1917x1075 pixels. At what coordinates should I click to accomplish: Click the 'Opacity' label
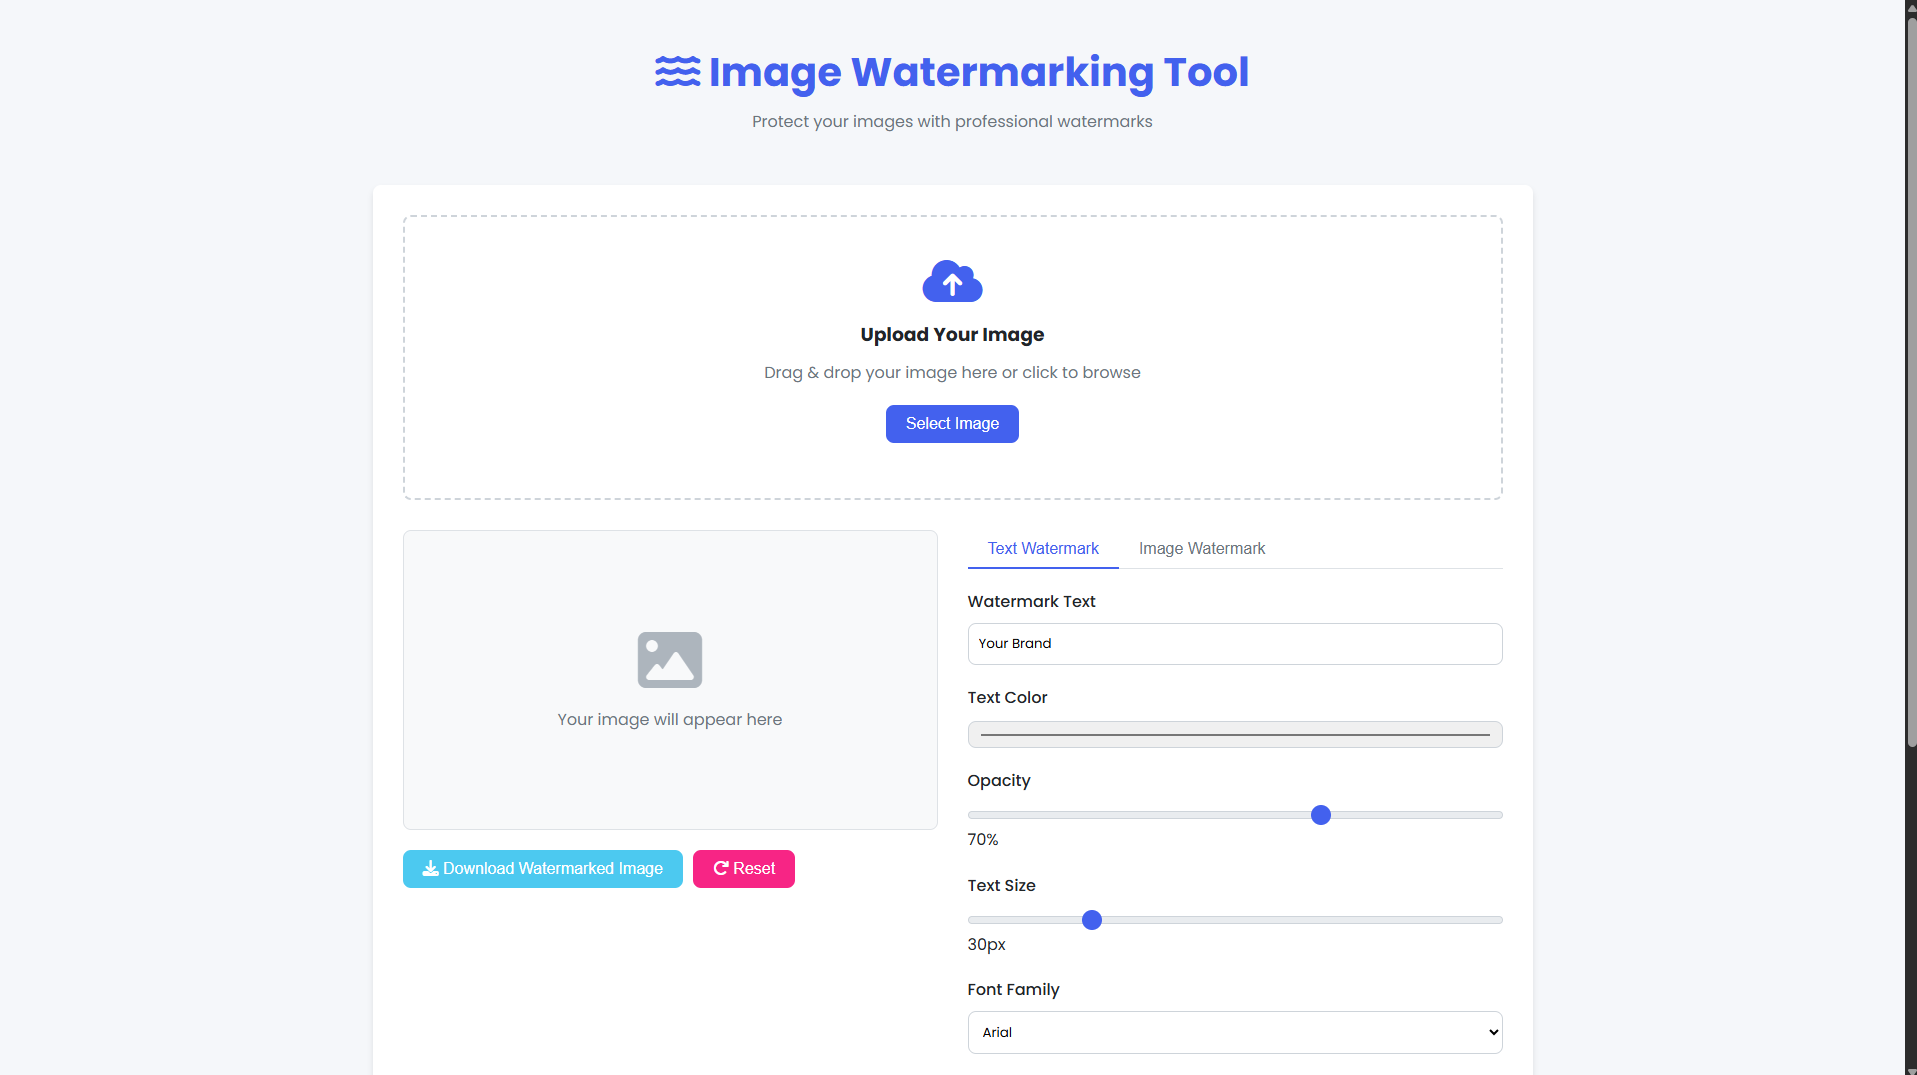[x=999, y=781]
